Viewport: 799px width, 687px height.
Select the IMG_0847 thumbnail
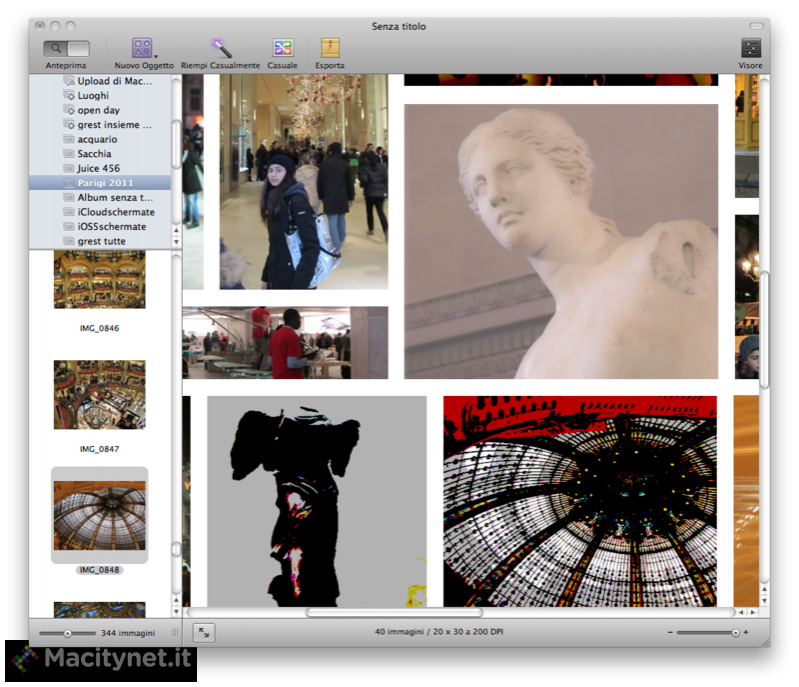[x=99, y=394]
